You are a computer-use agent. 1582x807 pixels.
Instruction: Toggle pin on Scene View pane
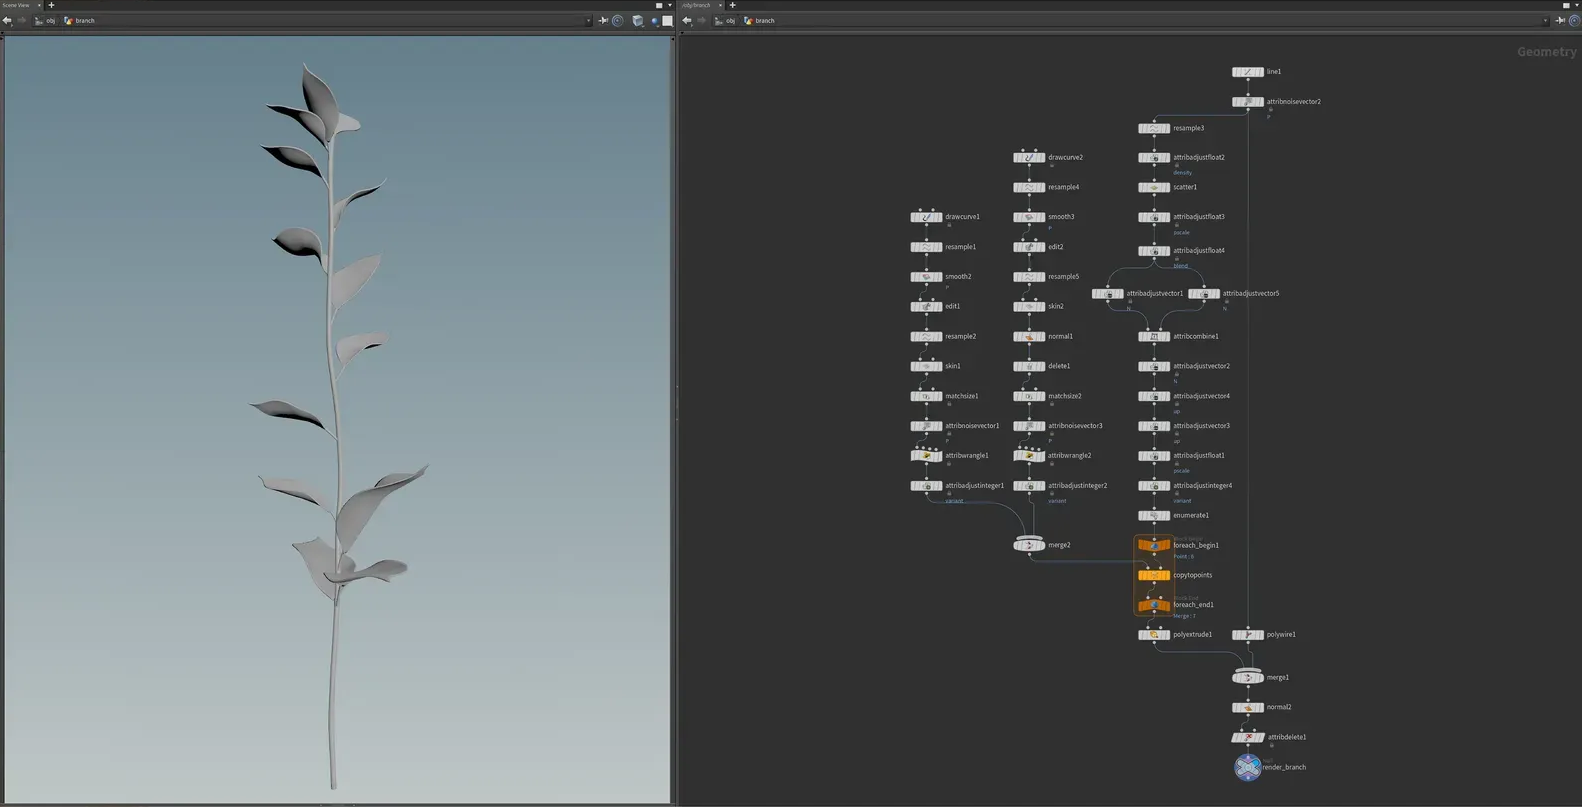click(603, 20)
